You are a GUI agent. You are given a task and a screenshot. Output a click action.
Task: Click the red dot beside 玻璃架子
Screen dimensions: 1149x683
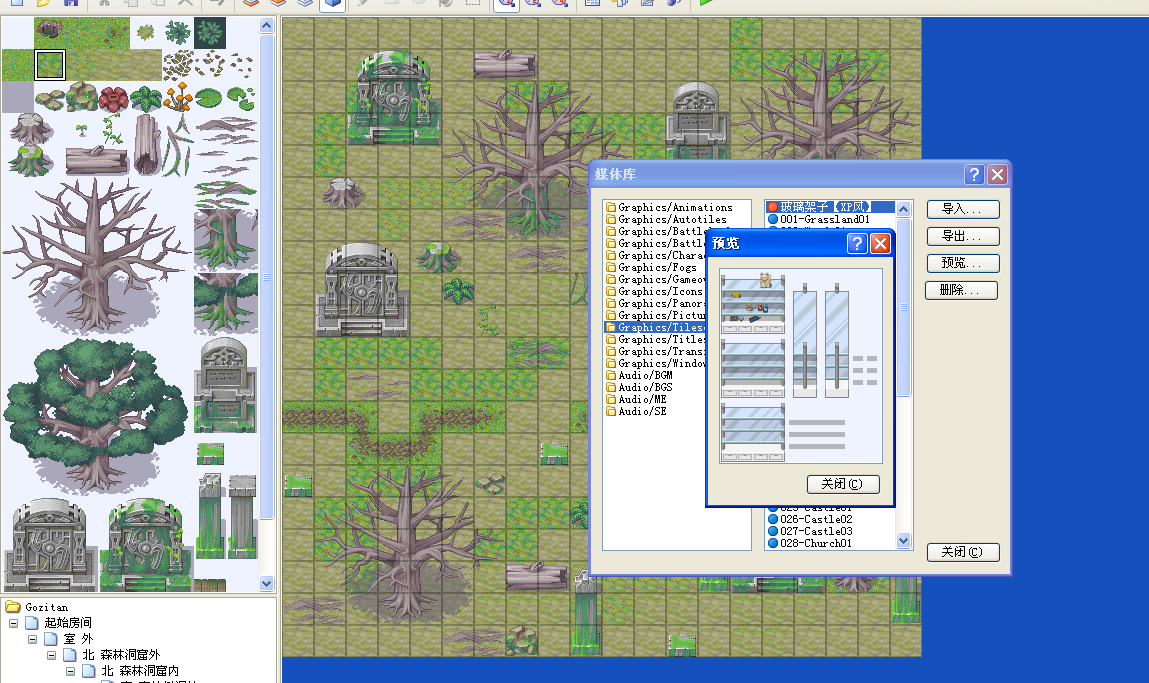[x=772, y=207]
